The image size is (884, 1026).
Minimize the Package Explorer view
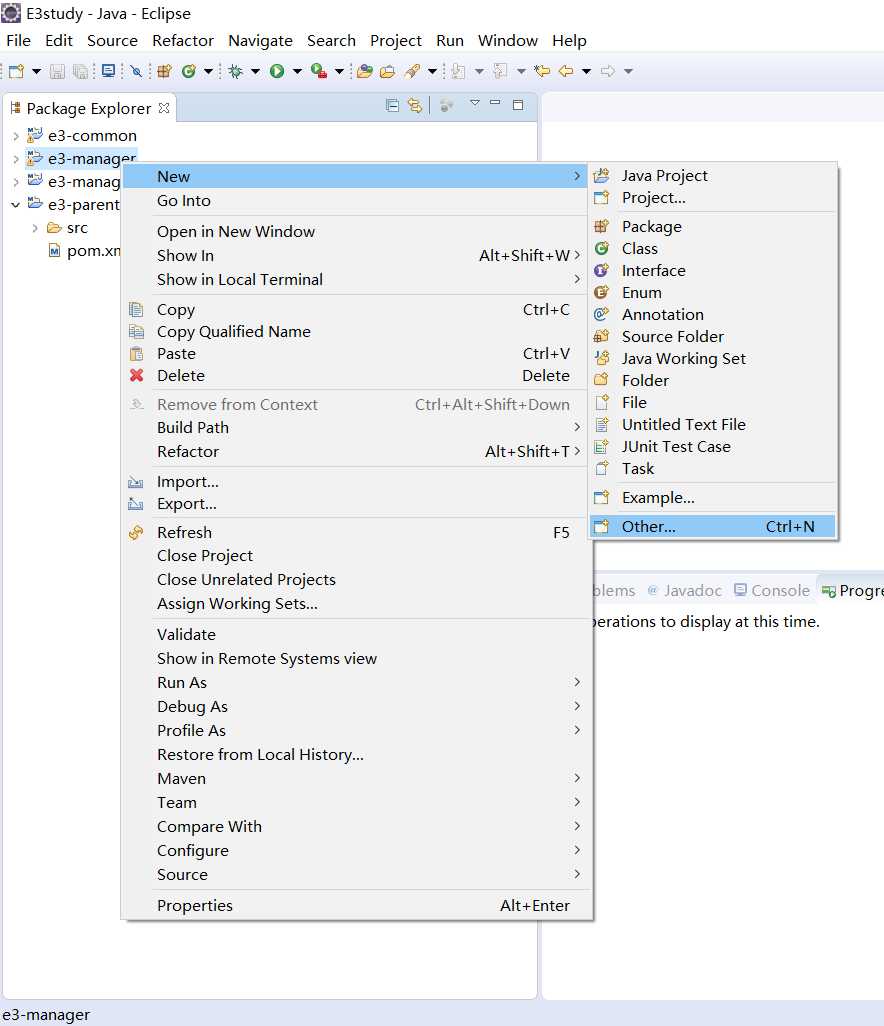tap(495, 103)
